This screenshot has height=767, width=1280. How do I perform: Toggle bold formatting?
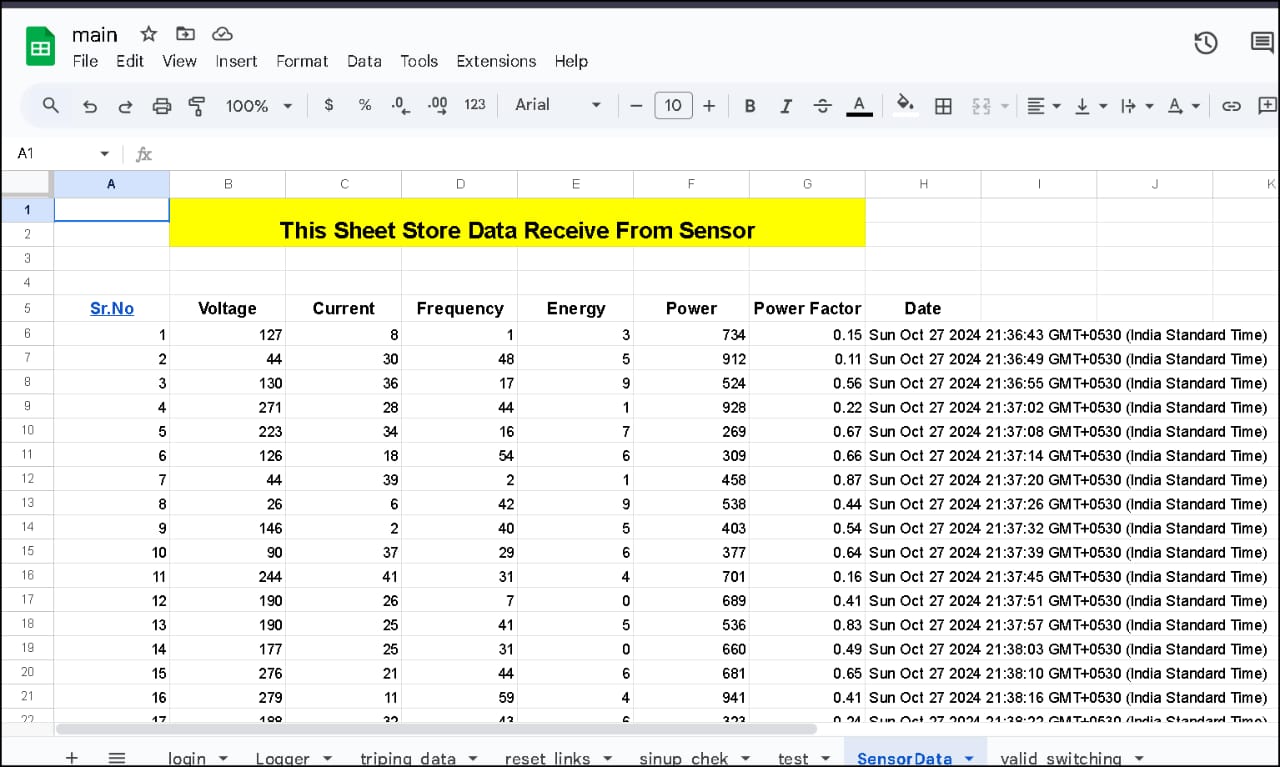click(750, 106)
